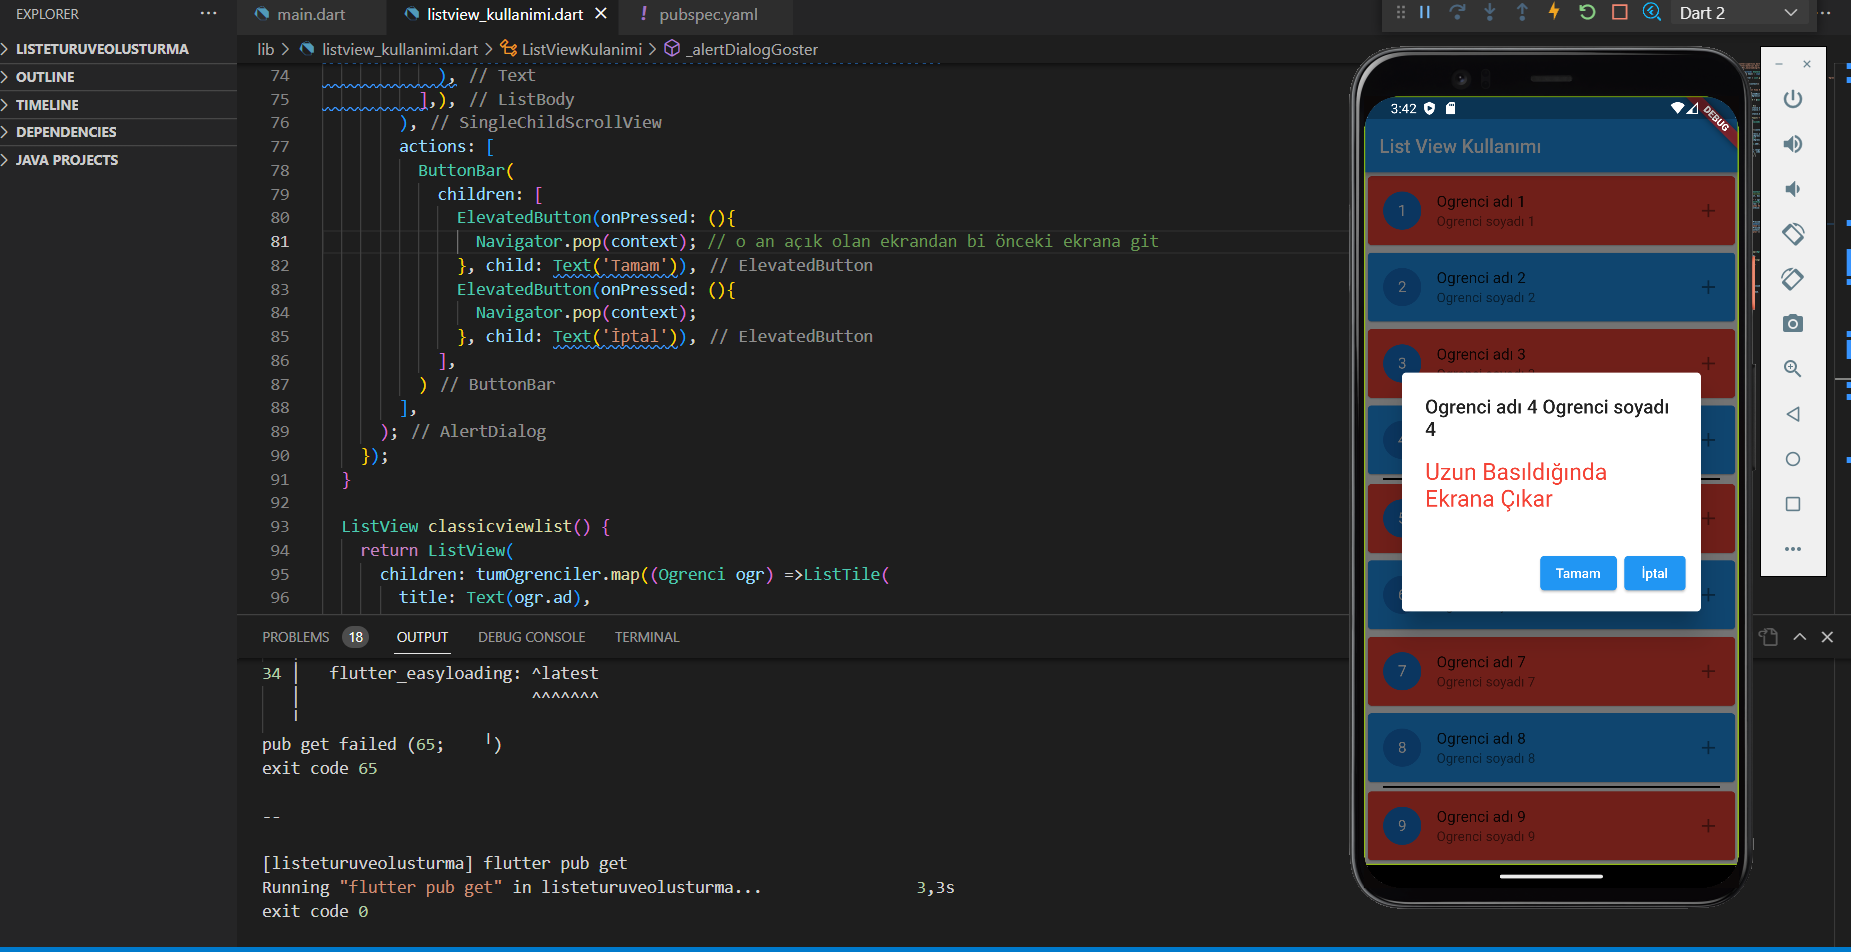The image size is (1851, 952).
Task: Take an emulator screenshot
Action: click(1793, 324)
